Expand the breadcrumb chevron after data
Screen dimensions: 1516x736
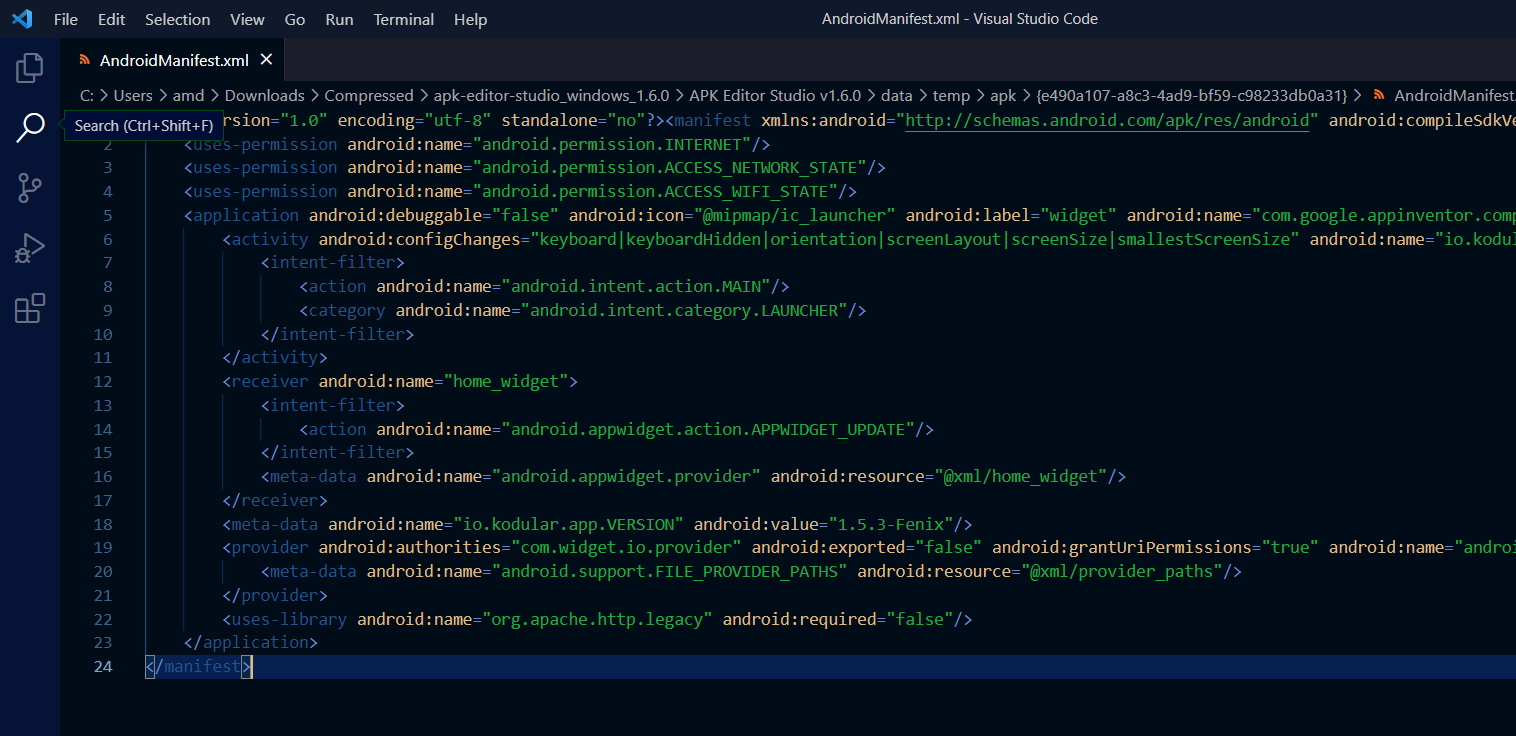click(921, 95)
